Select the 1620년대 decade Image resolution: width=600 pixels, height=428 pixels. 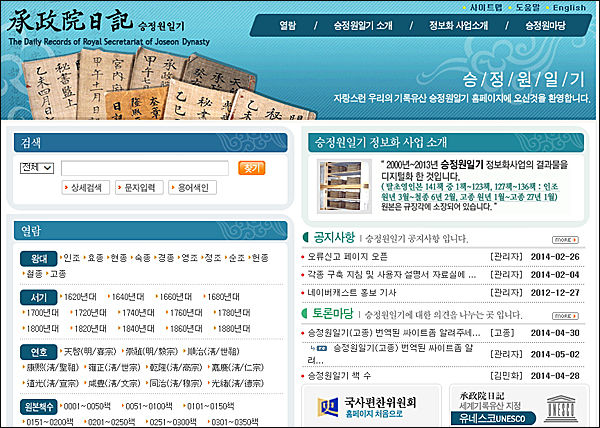(x=80, y=297)
